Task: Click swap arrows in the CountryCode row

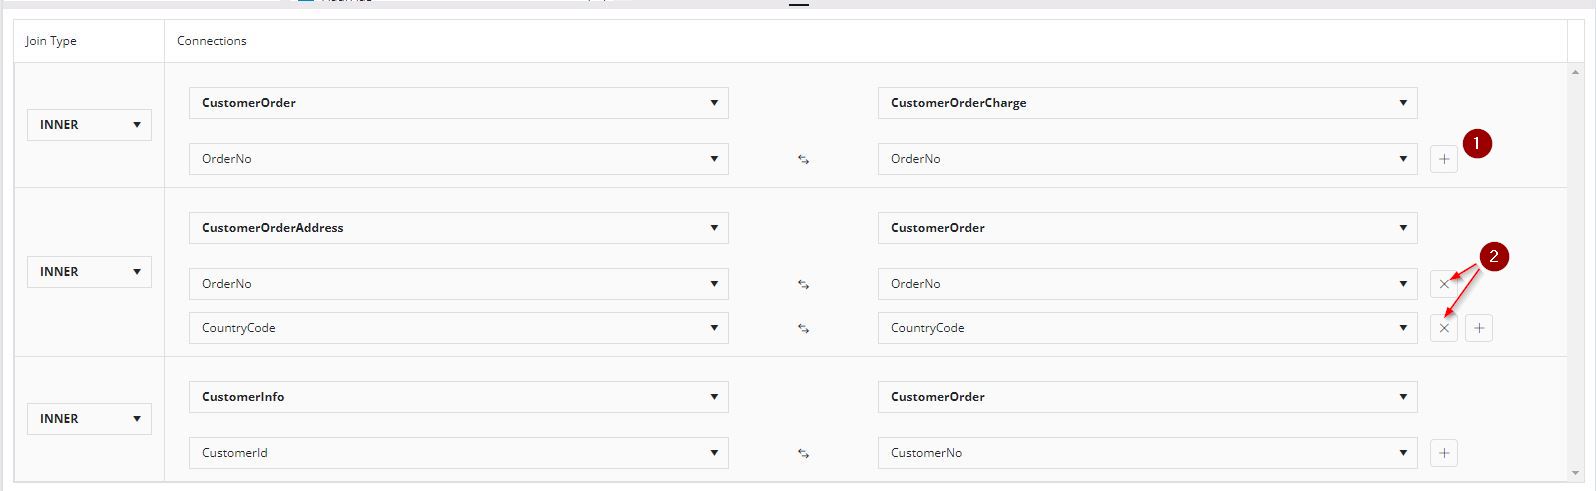Action: coord(803,328)
